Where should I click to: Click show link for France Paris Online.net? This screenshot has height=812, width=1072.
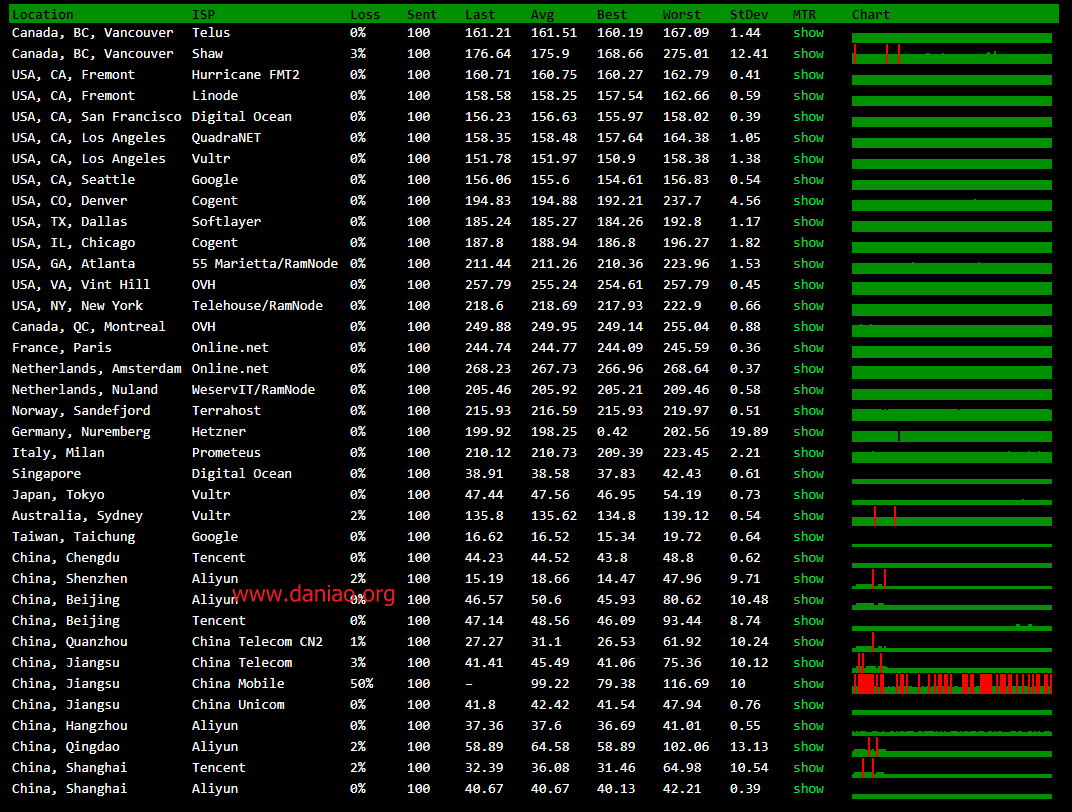point(808,348)
